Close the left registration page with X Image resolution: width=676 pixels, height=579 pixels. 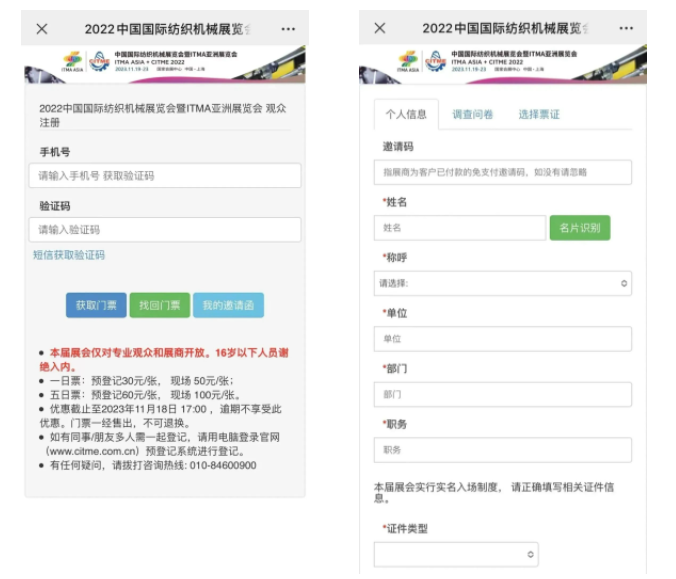click(42, 29)
